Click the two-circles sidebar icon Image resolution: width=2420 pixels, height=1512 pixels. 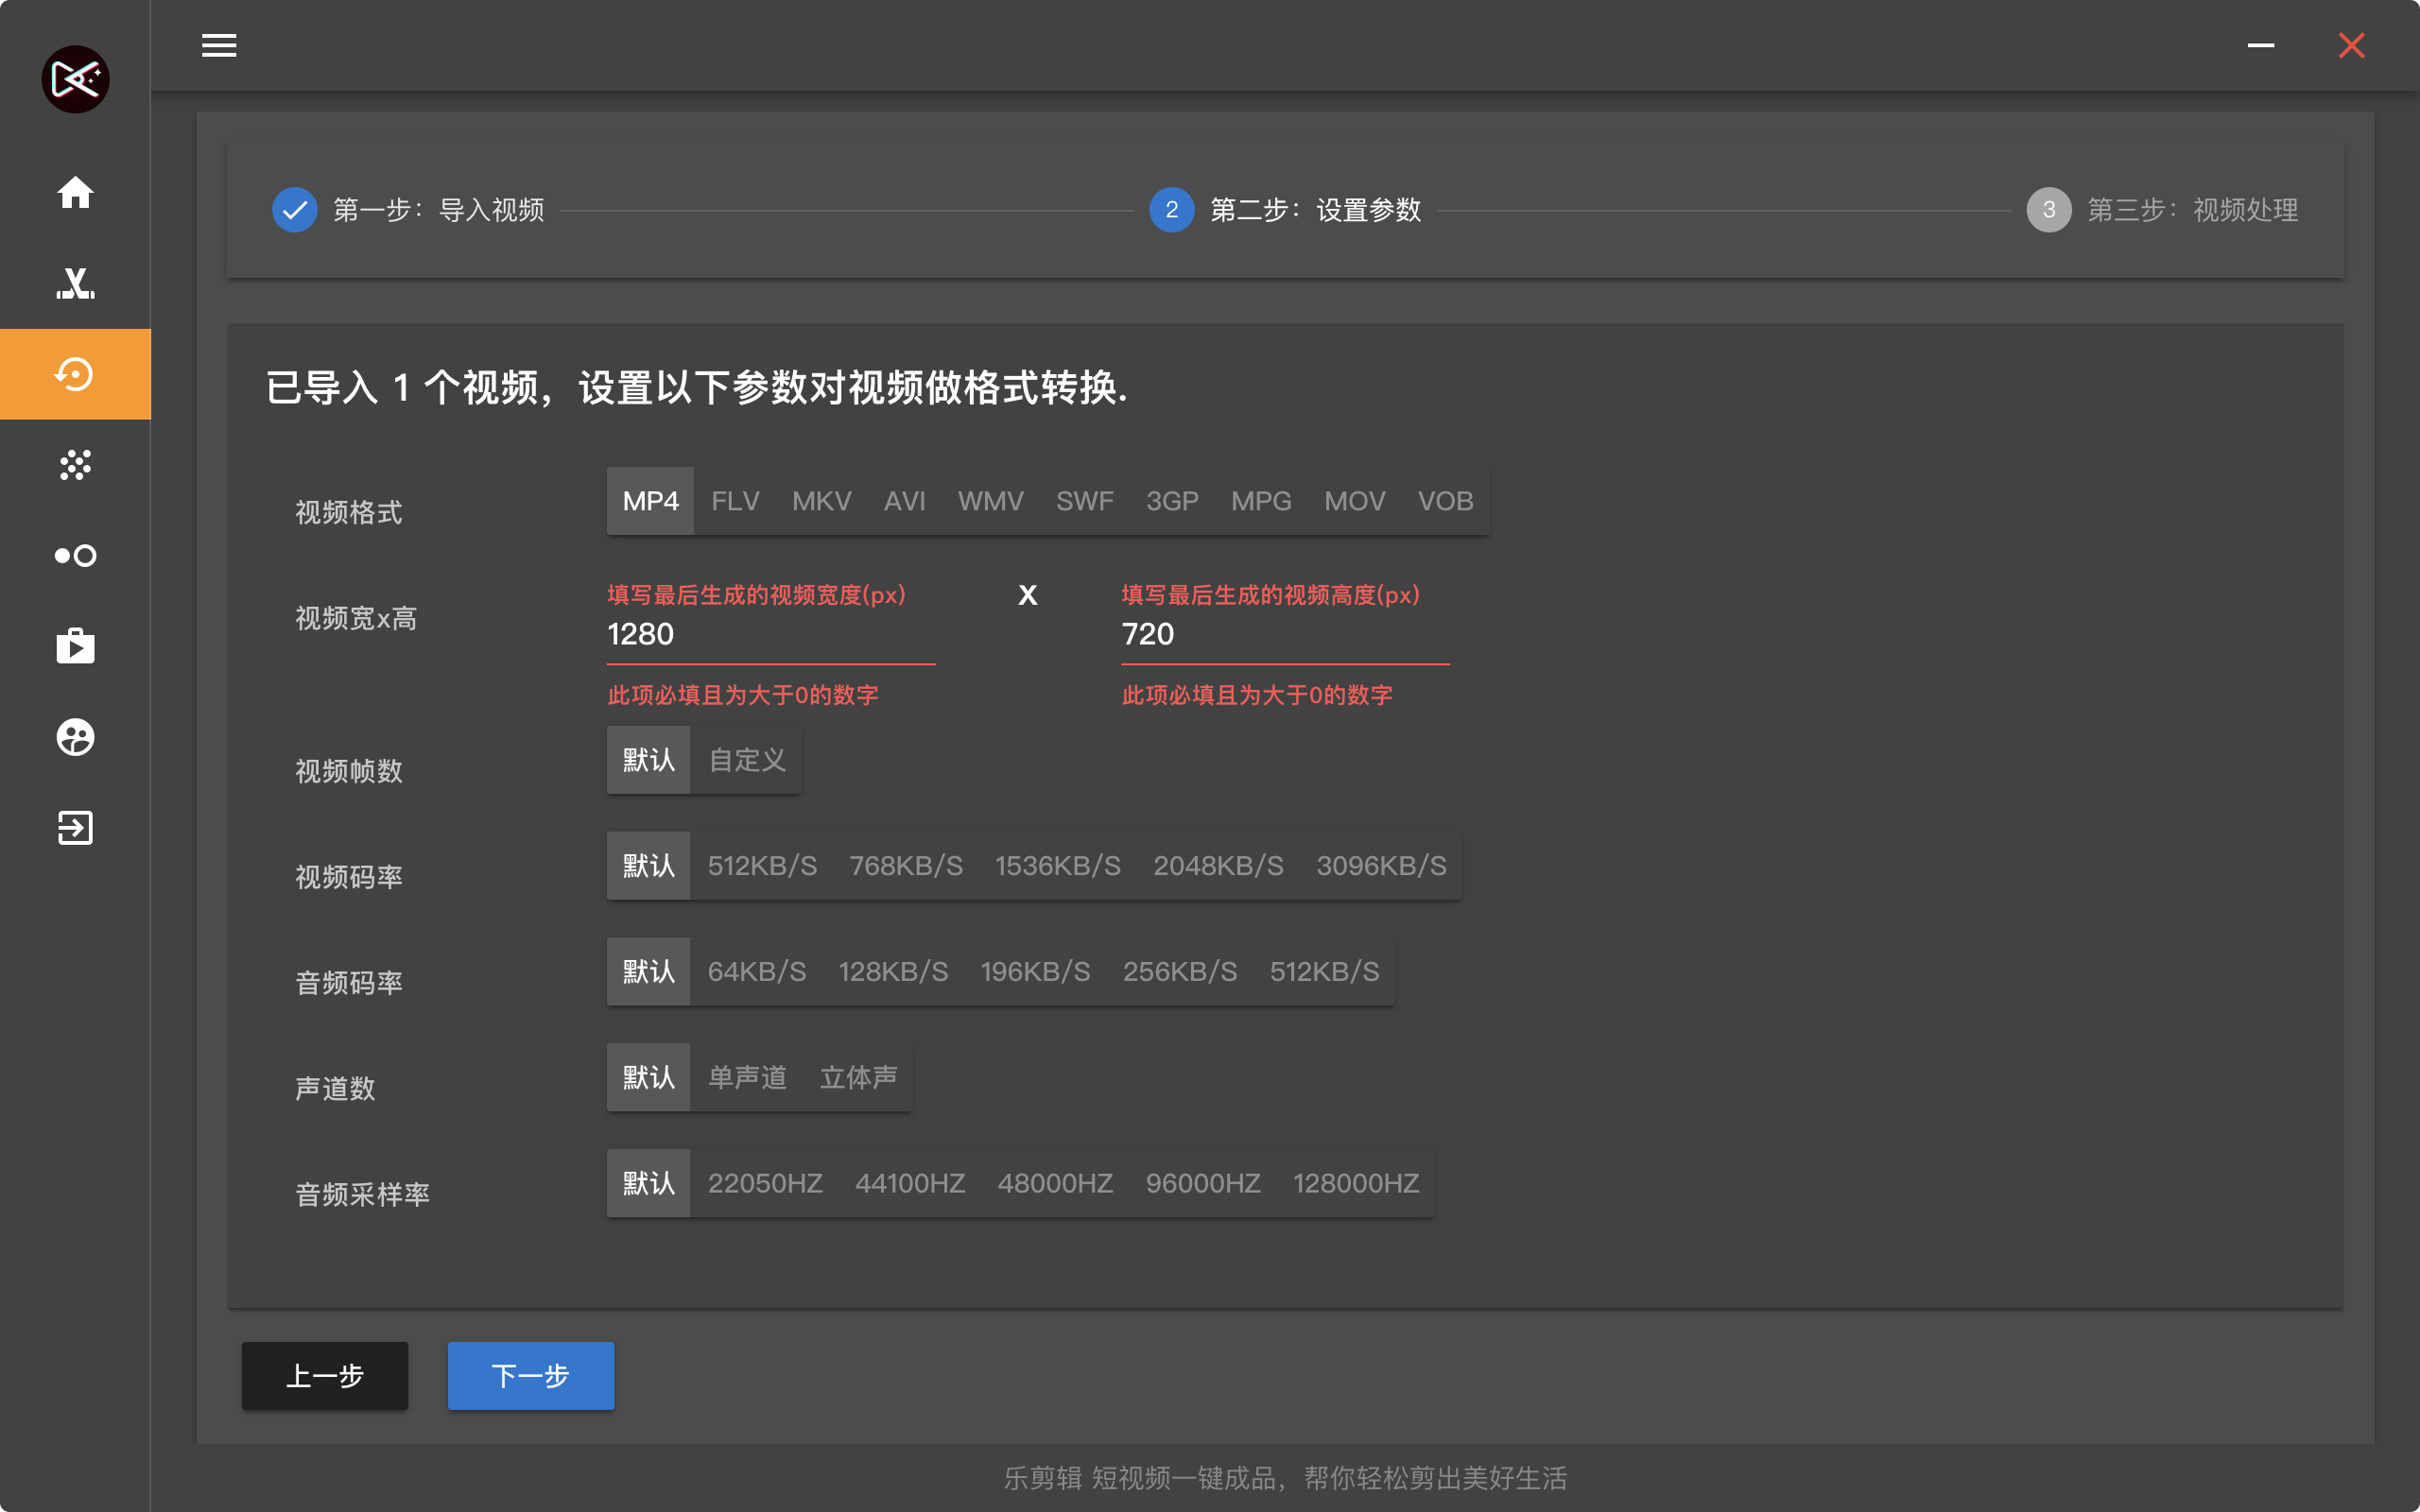75,556
